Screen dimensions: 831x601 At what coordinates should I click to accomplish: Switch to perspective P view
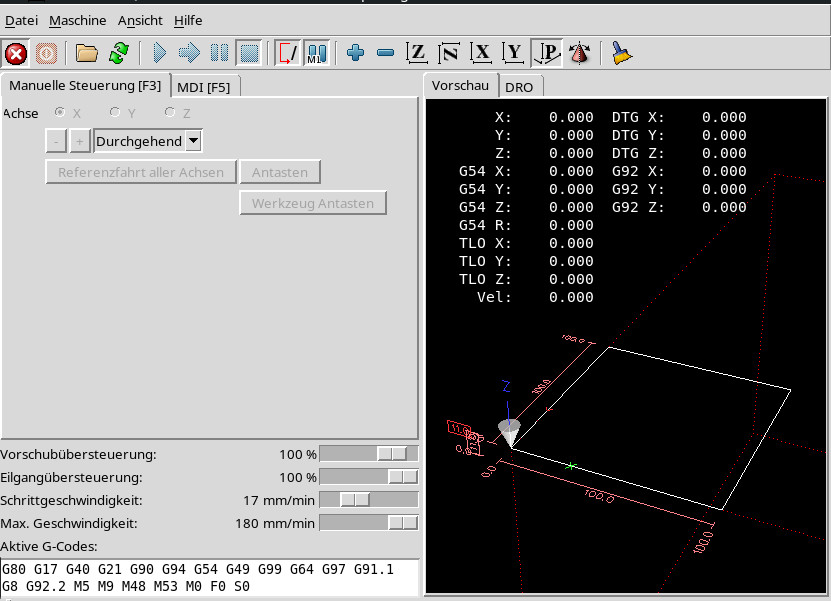[546, 54]
